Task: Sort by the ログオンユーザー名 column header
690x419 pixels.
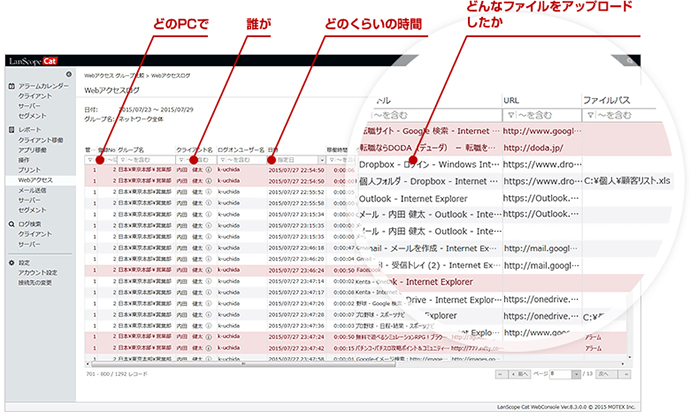Action: pyautogui.click(x=241, y=150)
